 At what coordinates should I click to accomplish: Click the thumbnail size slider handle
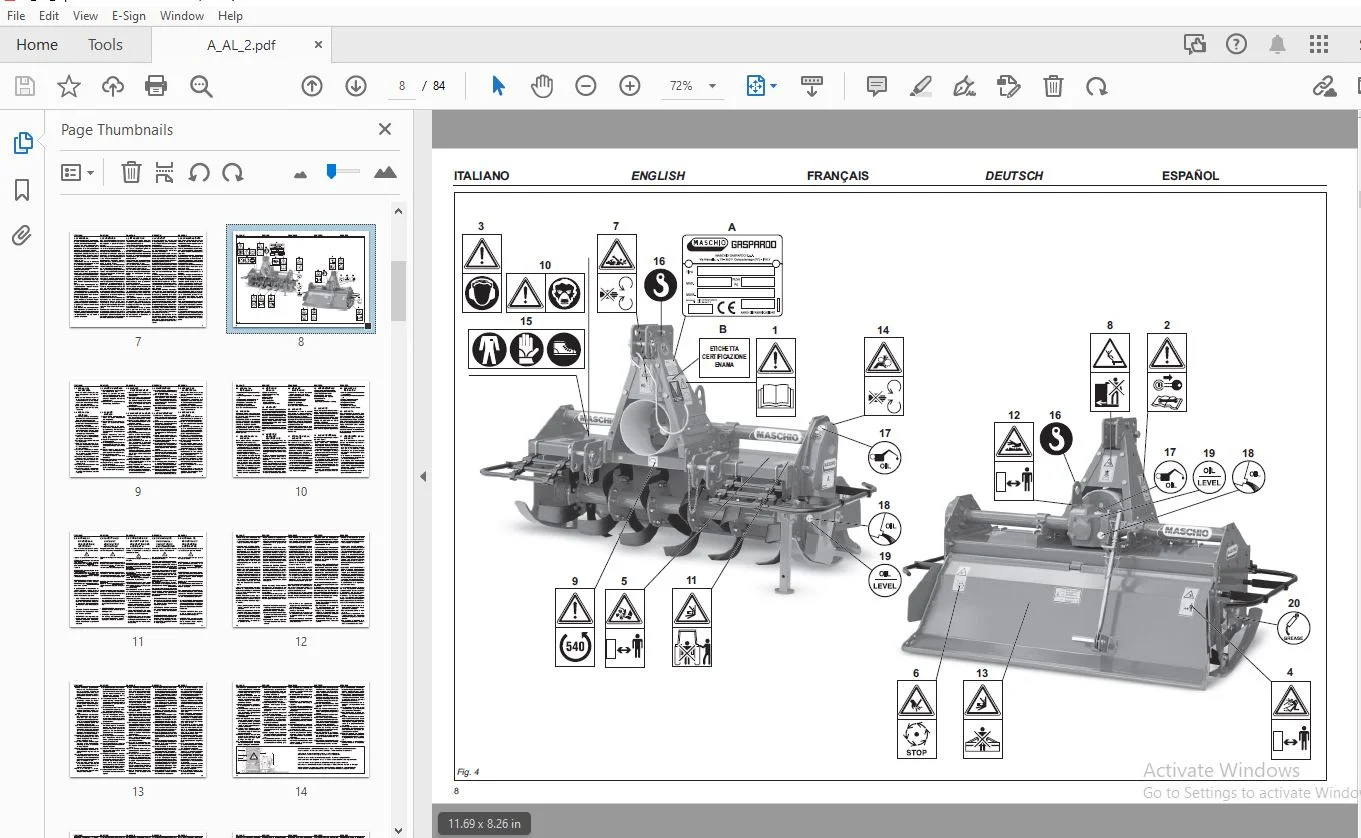pos(332,172)
